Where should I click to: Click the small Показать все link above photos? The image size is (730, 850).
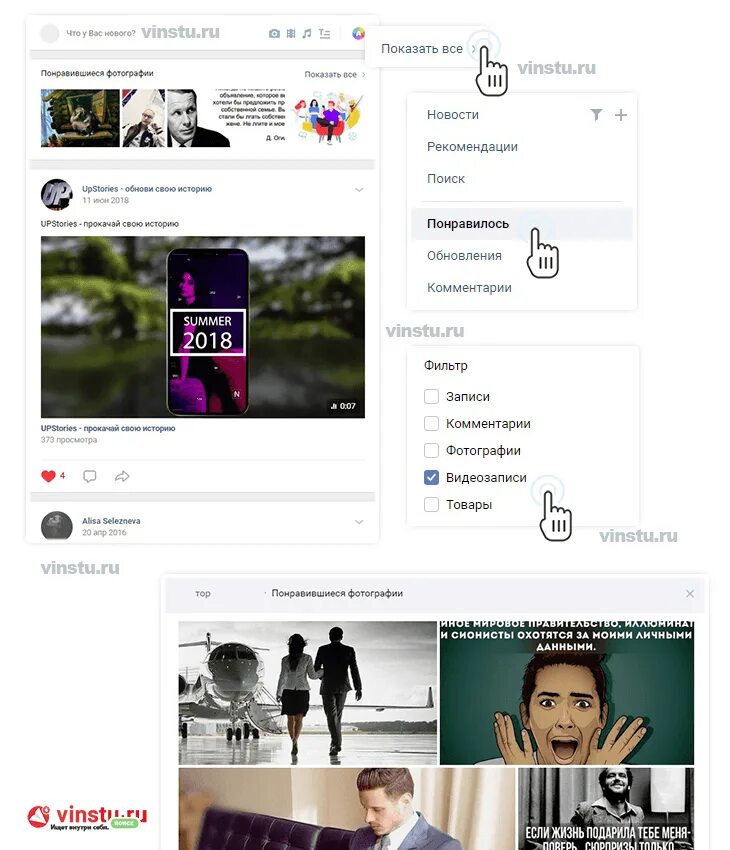tap(334, 74)
